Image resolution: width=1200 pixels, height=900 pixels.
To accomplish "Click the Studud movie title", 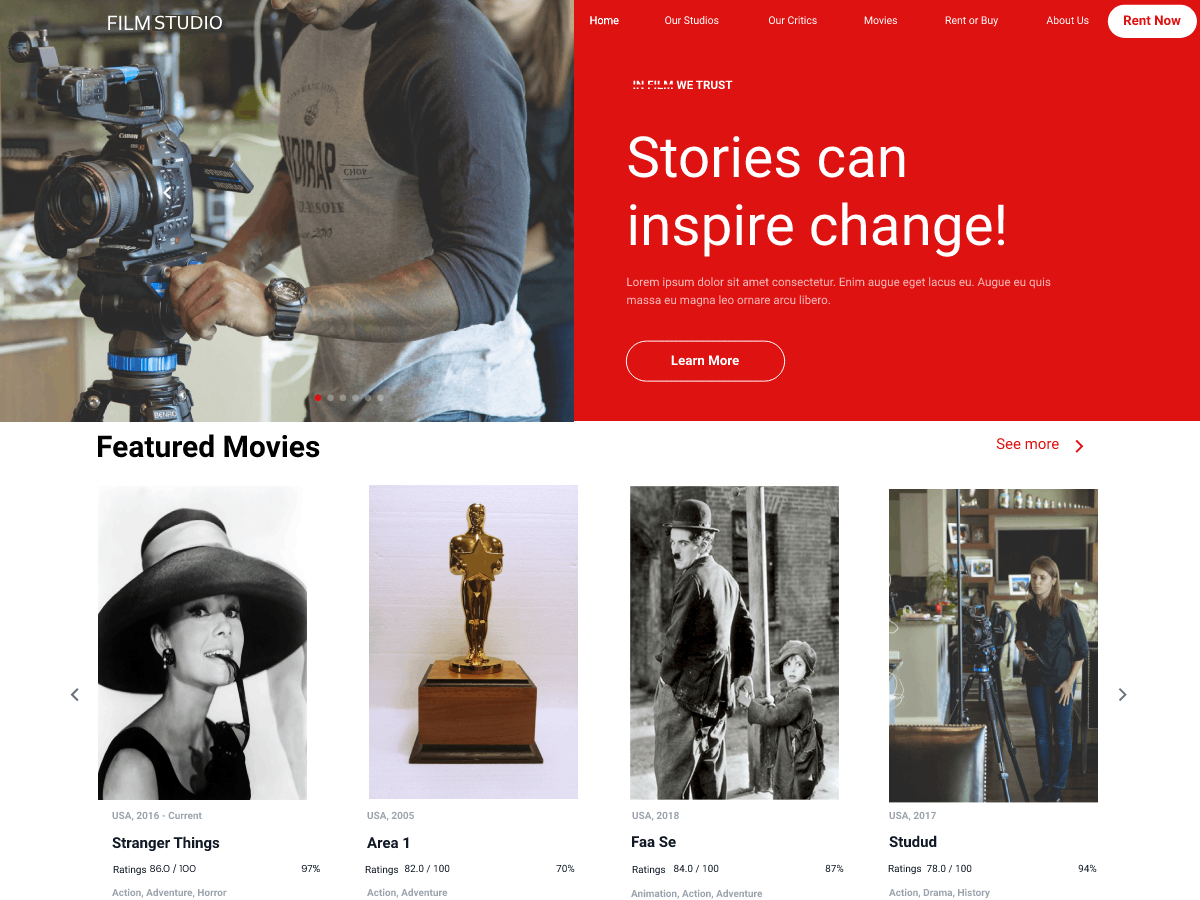I will pyautogui.click(x=912, y=841).
